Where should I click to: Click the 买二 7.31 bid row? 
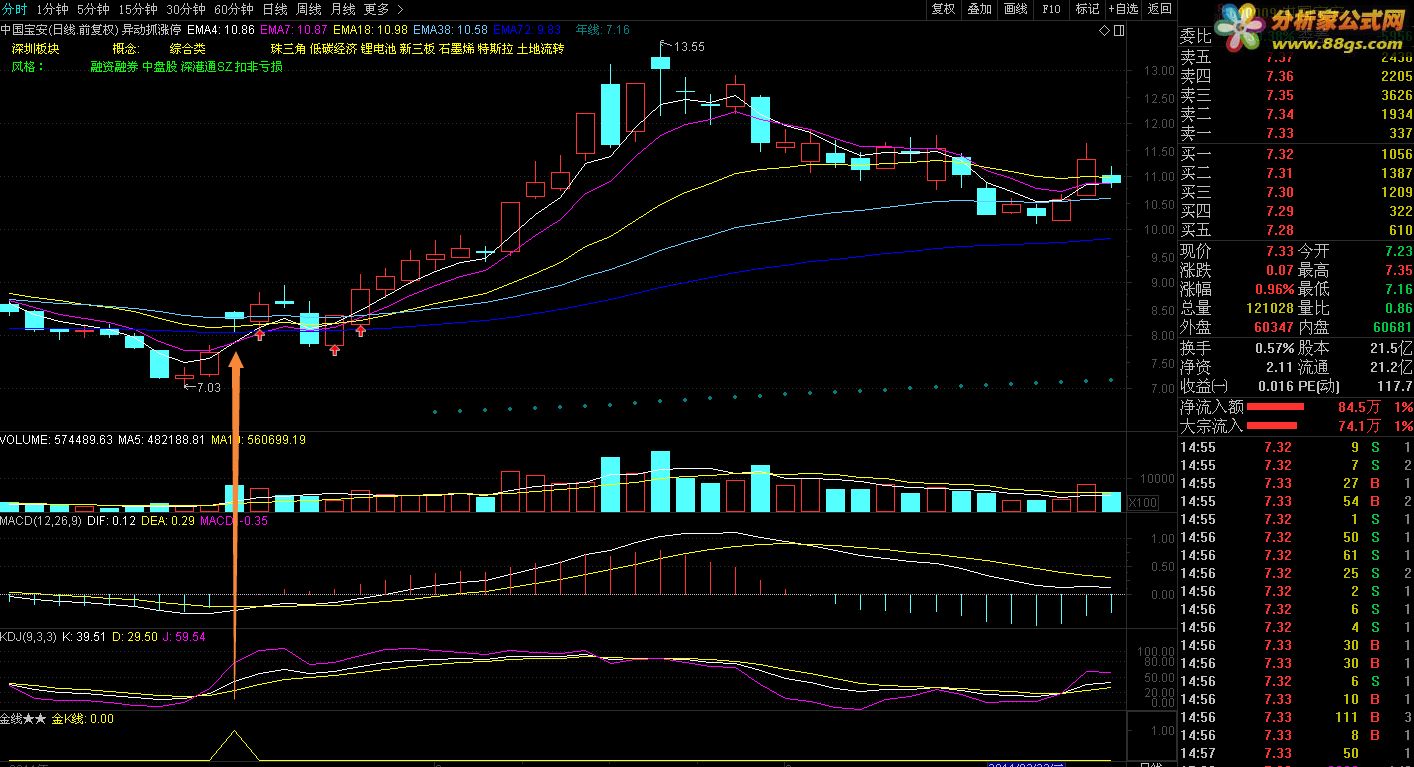1296,173
